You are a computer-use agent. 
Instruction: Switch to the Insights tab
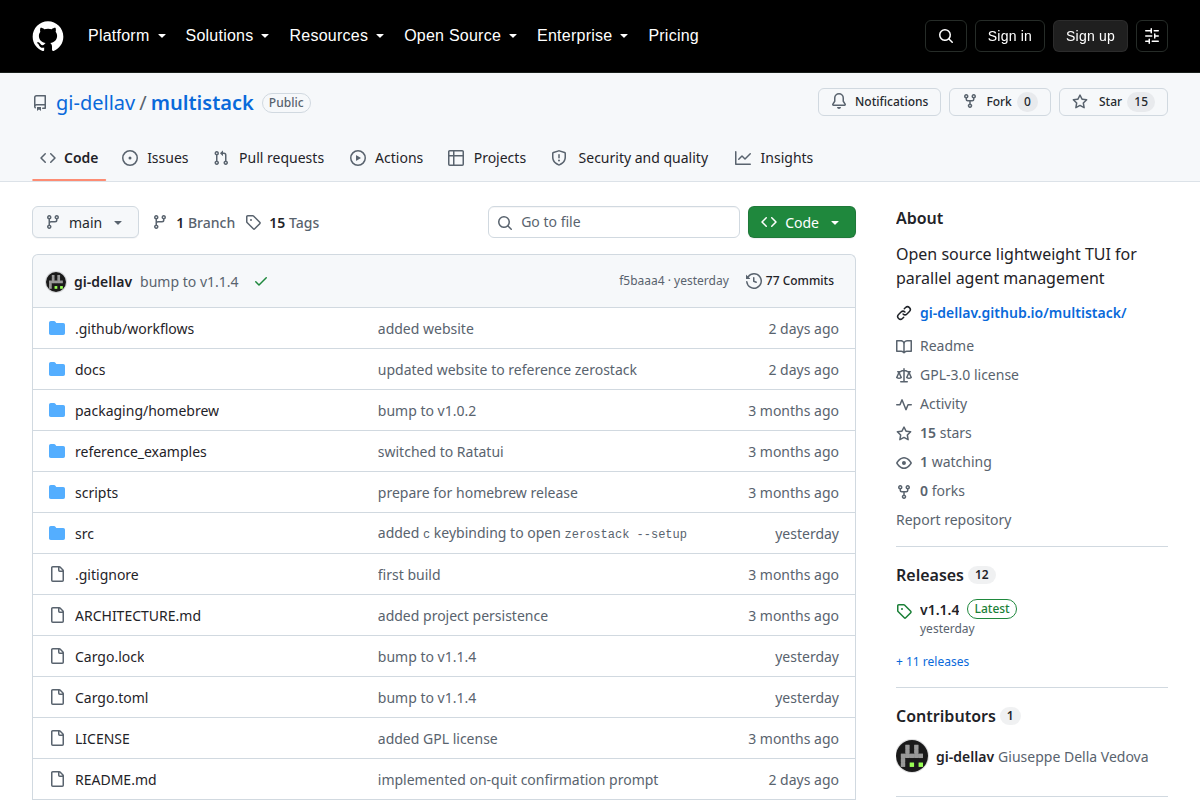coord(774,158)
